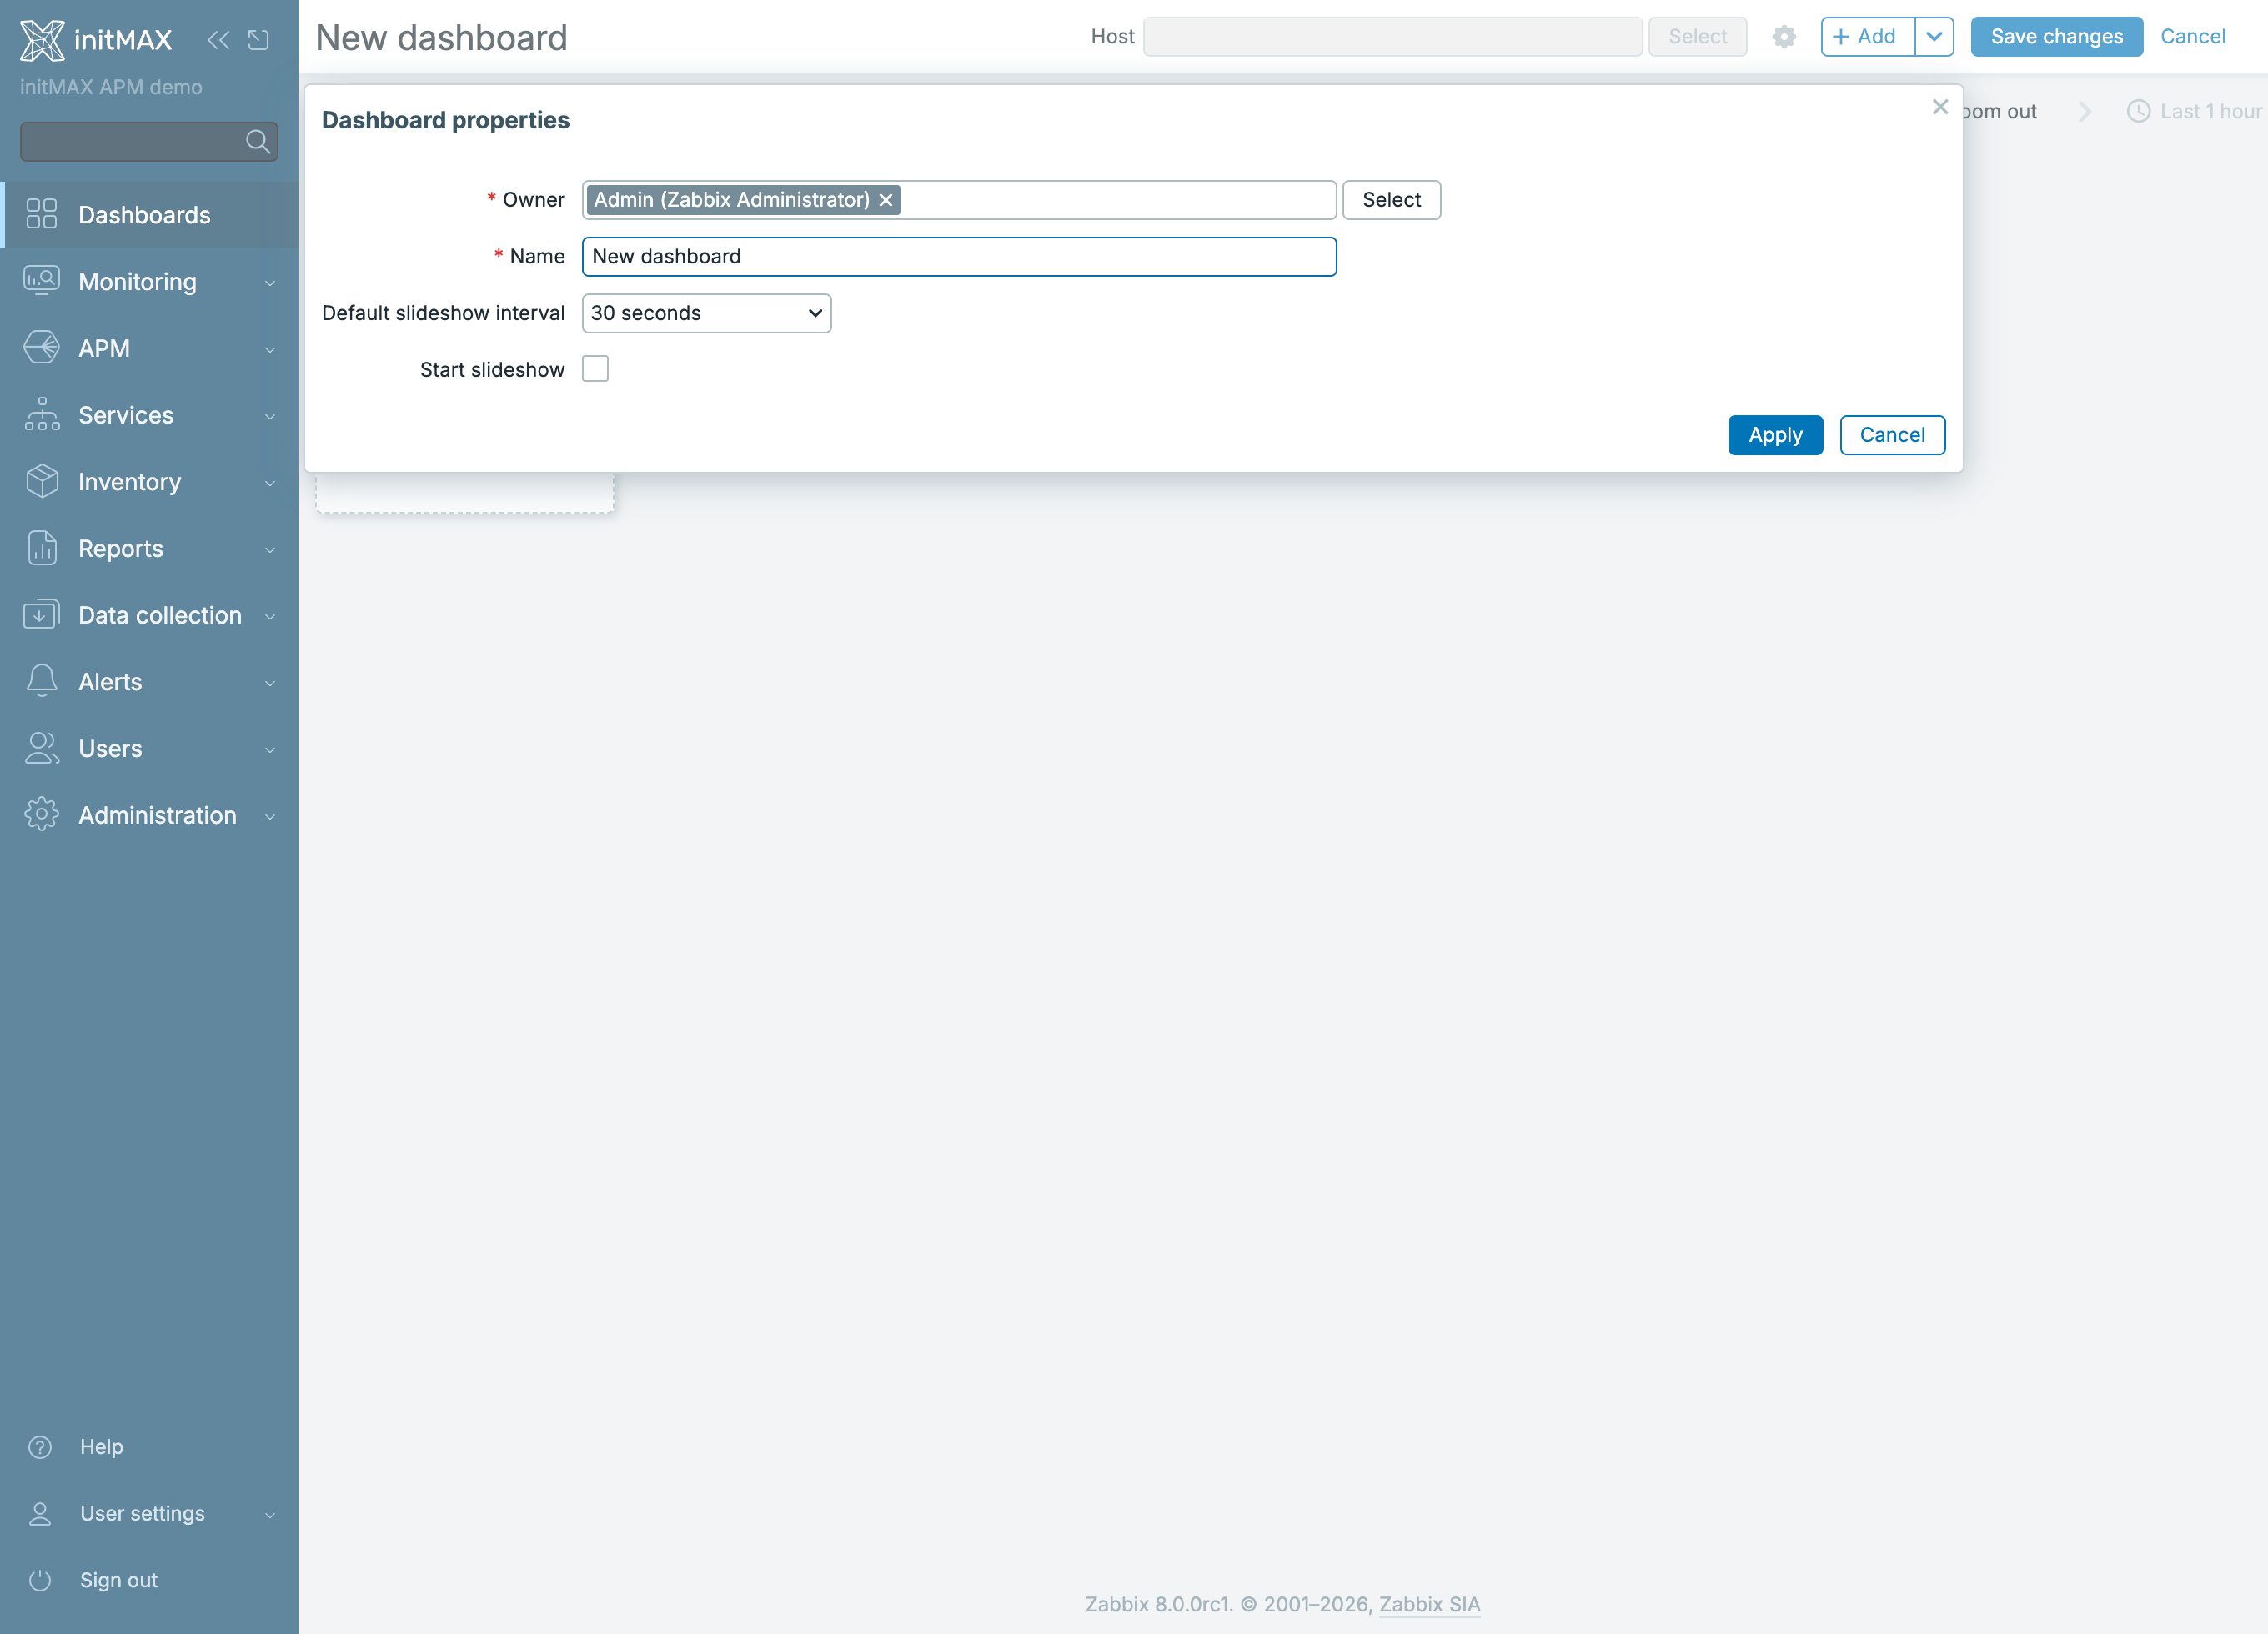Image resolution: width=2268 pixels, height=1634 pixels.
Task: Collapse sidebar with double-chevron icon
Action: tap(218, 40)
